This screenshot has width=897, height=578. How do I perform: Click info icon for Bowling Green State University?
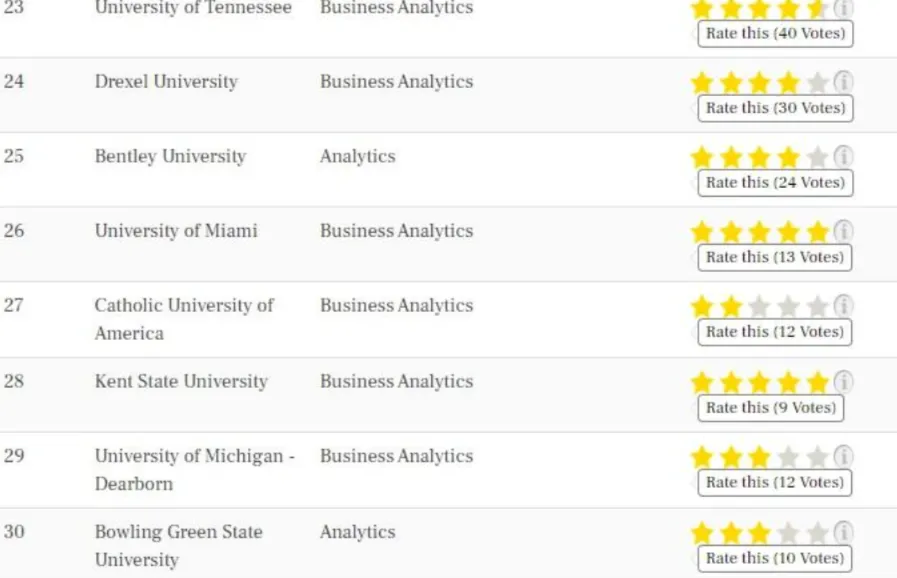point(844,532)
